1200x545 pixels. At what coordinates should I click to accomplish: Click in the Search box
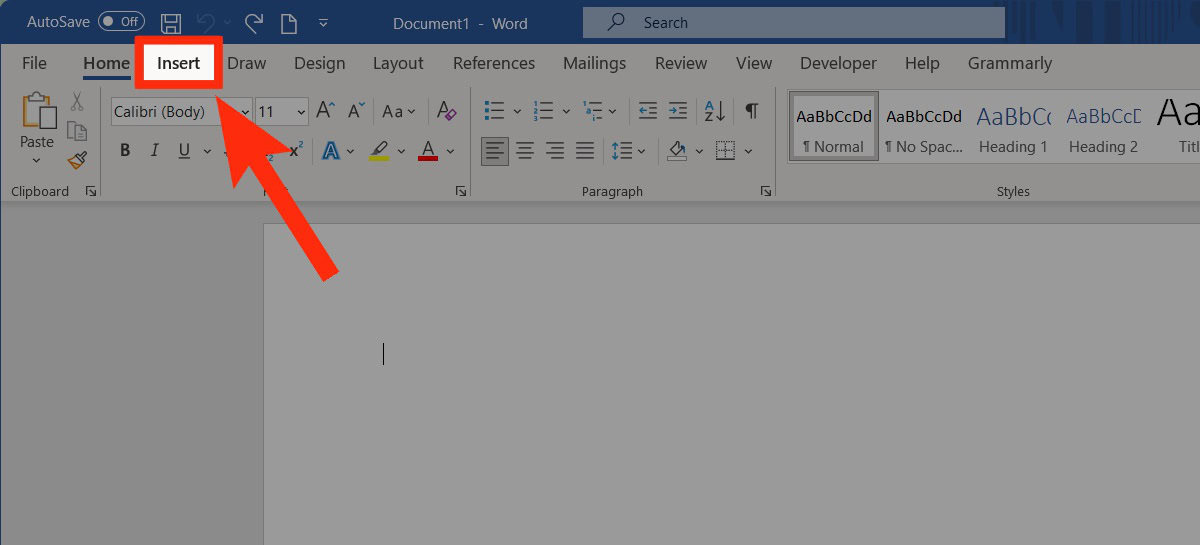tap(794, 22)
